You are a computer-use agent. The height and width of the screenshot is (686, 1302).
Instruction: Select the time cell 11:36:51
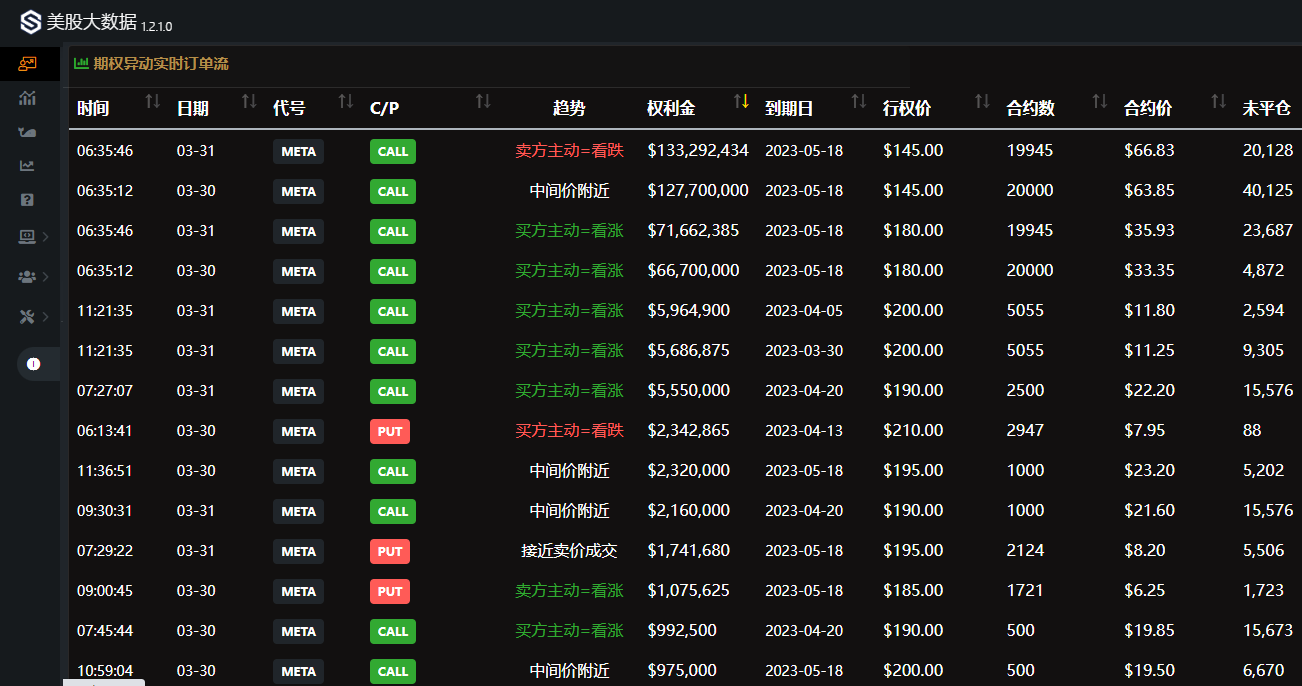(x=105, y=471)
